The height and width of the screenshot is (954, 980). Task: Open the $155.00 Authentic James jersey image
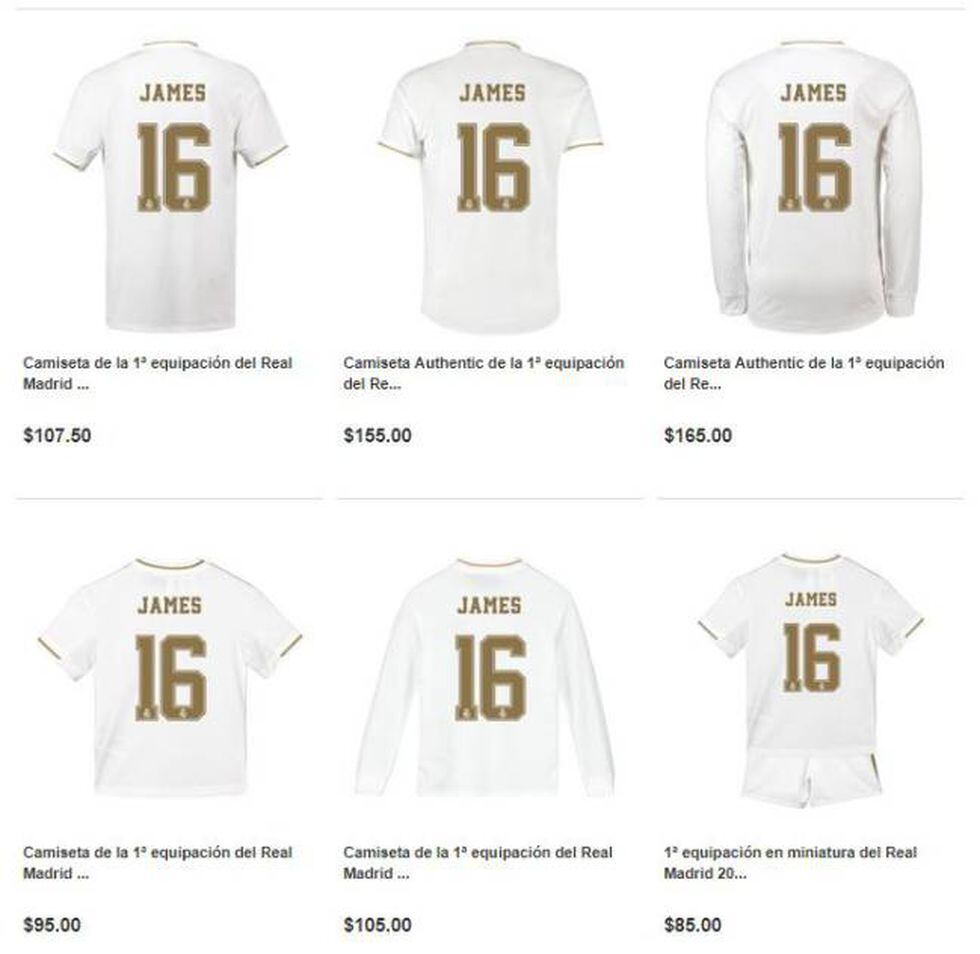(x=491, y=186)
